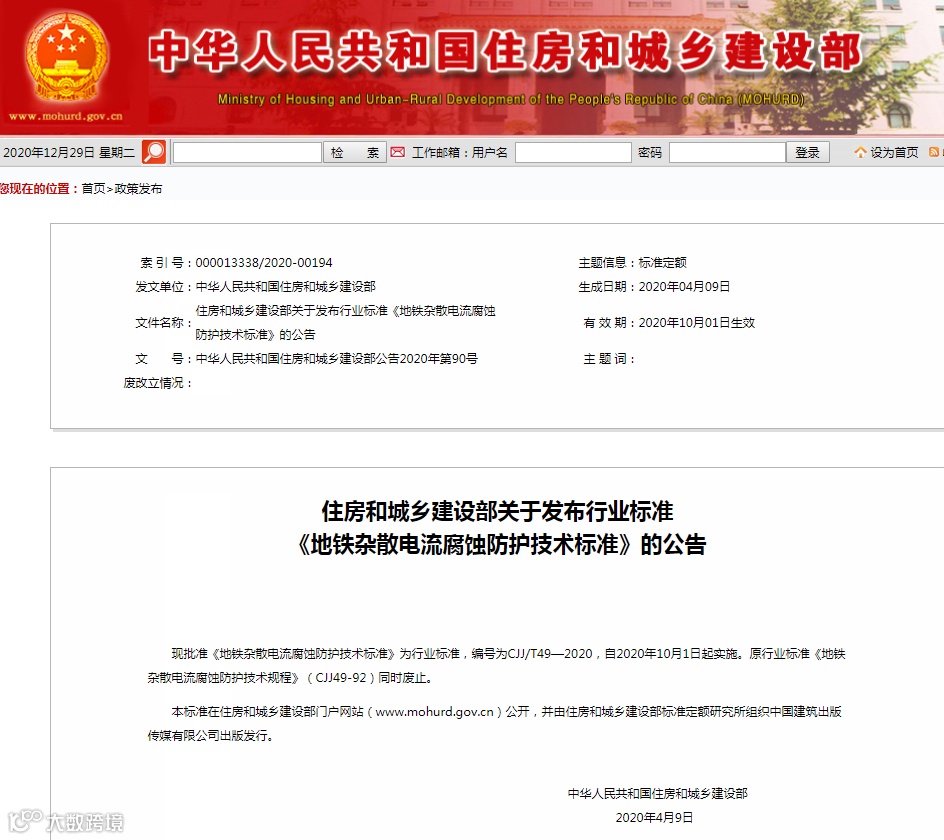Click www.mohurd.gov.cn text under emblem
The image size is (944, 840).
[66, 116]
